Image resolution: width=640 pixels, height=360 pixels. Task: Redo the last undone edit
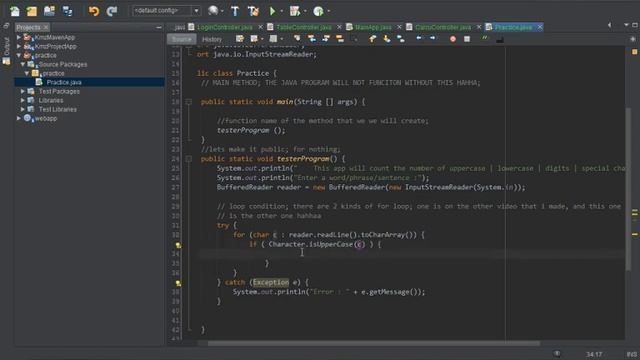(x=111, y=11)
